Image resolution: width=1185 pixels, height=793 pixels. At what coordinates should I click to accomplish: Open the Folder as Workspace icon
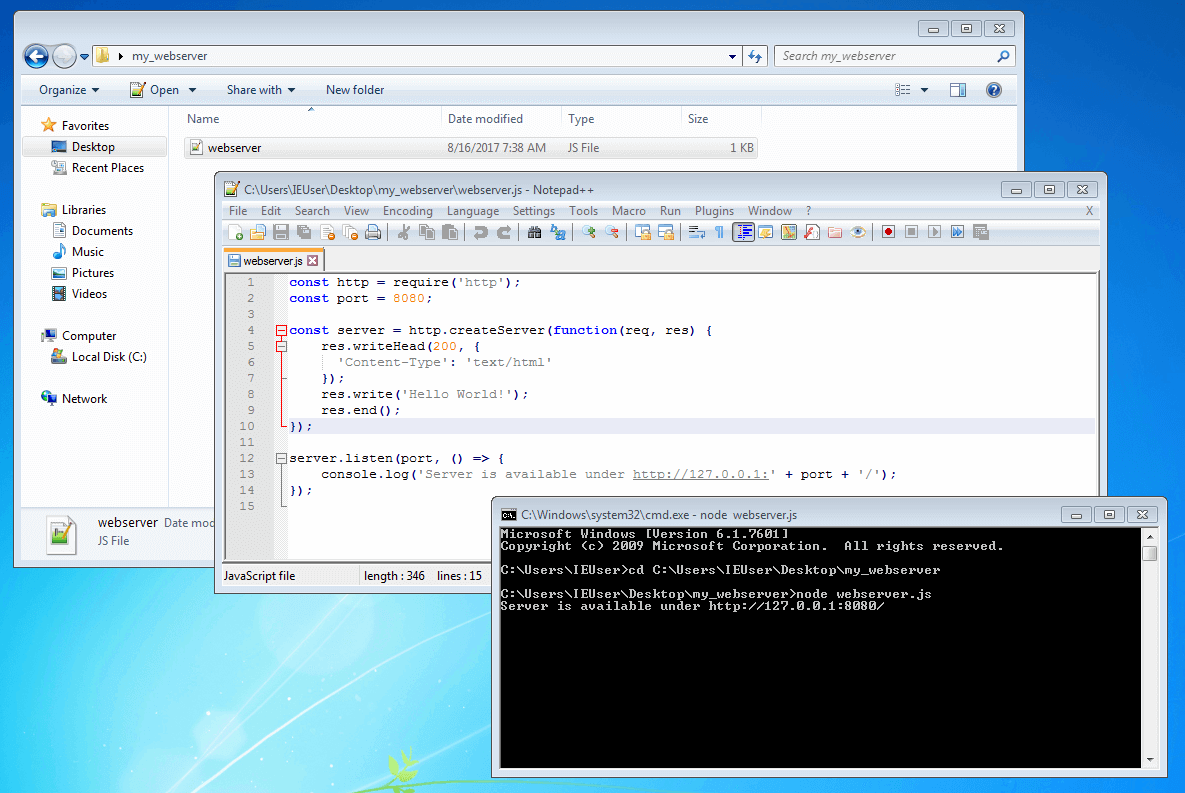[835, 233]
